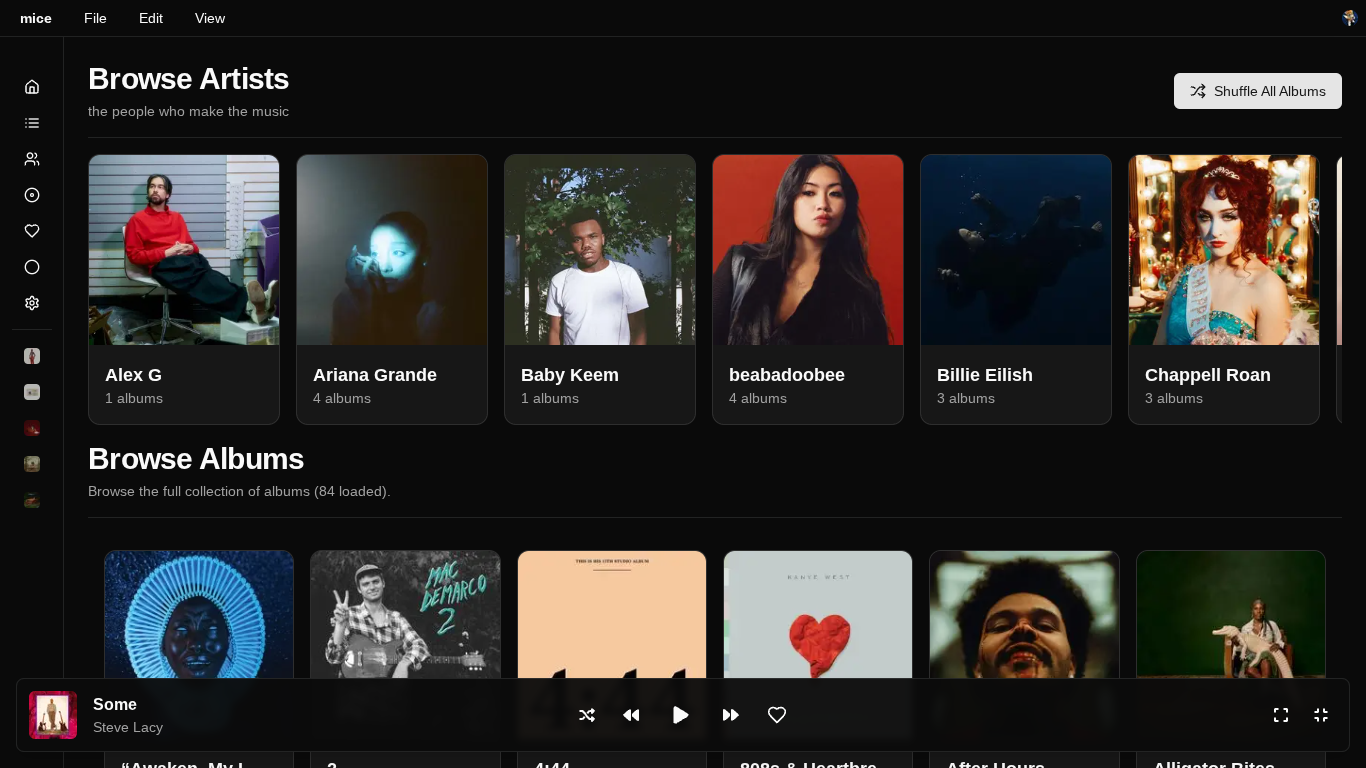Go to Home via the sidebar house icon
Image resolution: width=1366 pixels, height=768 pixels.
click(x=32, y=87)
